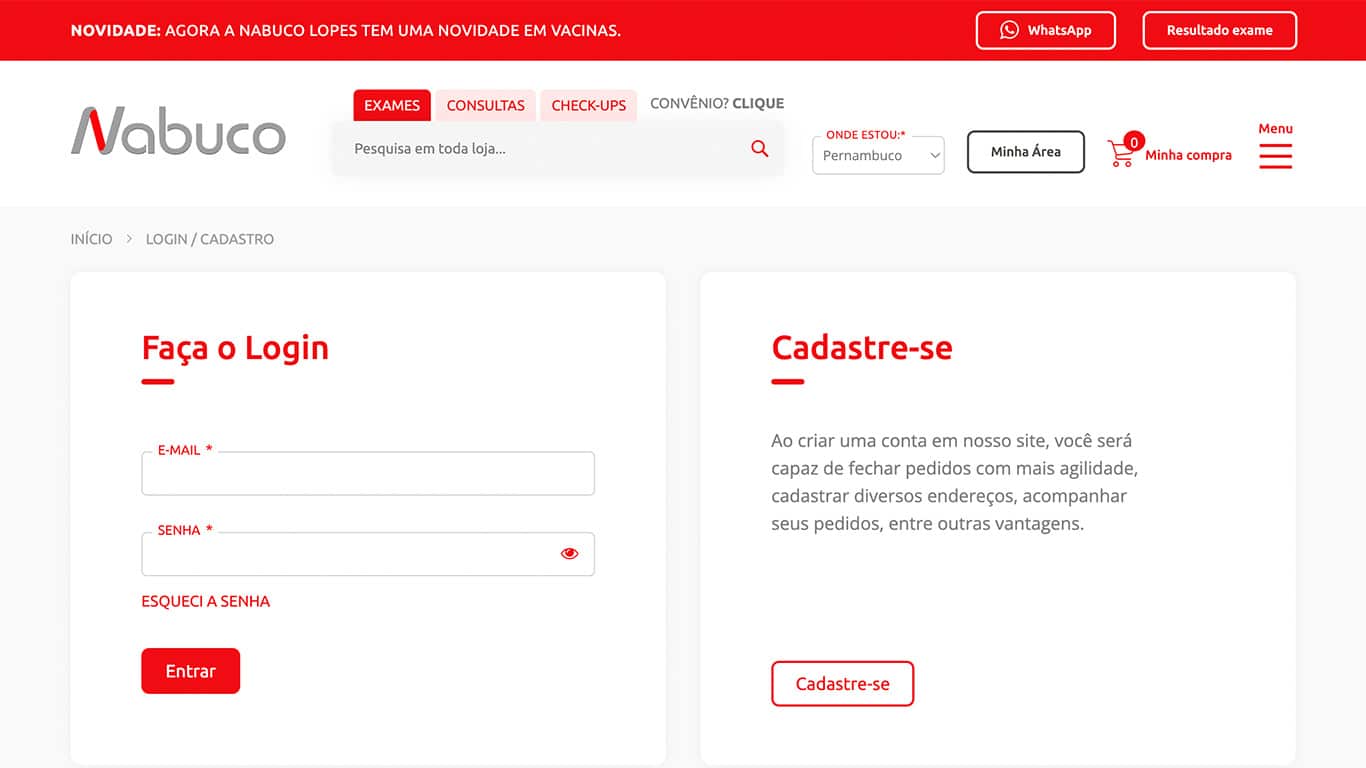Image resolution: width=1366 pixels, height=768 pixels.
Task: Click the Nabuco logo
Action: click(x=178, y=131)
